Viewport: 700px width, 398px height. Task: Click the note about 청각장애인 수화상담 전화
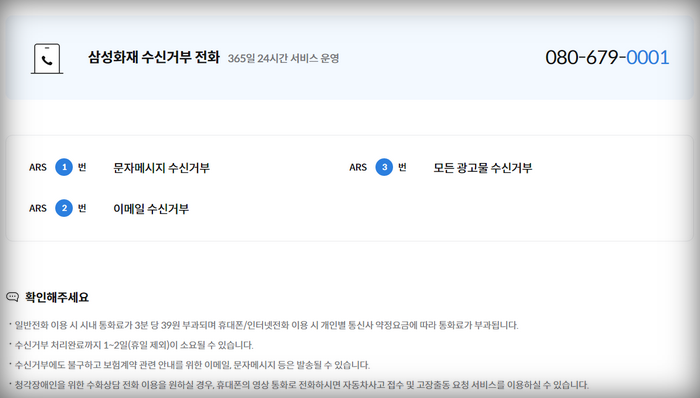[302, 385]
